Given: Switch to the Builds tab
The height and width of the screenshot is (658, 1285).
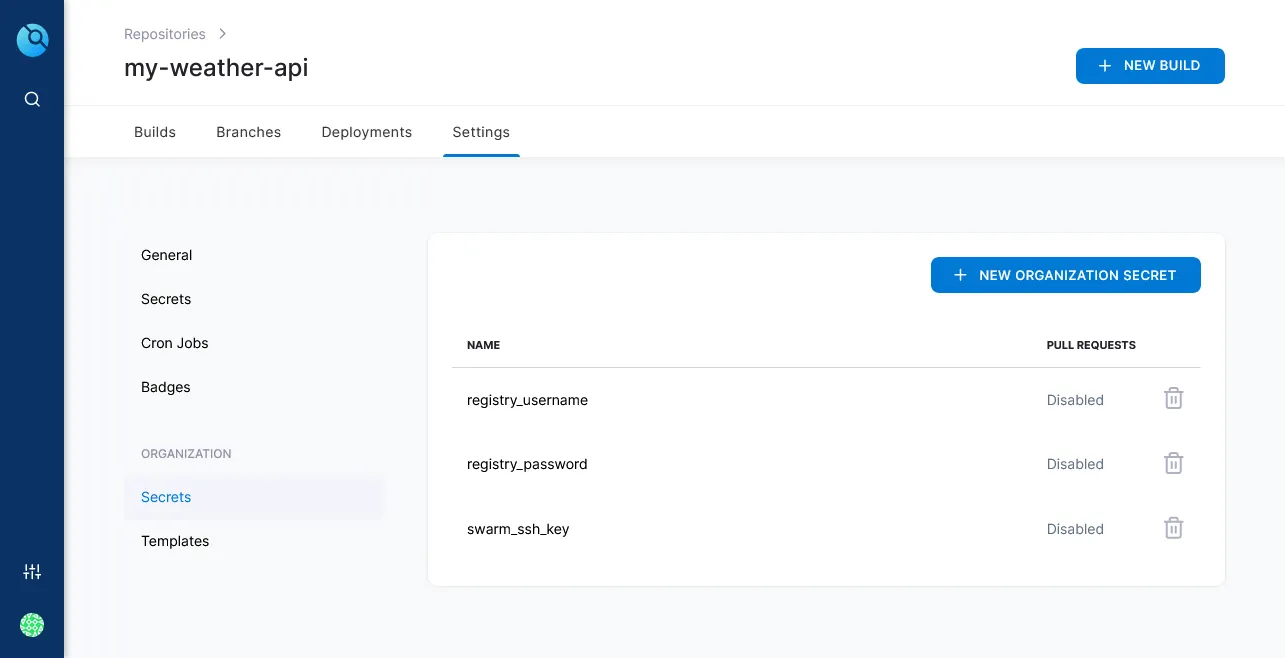Looking at the screenshot, I should 155,132.
